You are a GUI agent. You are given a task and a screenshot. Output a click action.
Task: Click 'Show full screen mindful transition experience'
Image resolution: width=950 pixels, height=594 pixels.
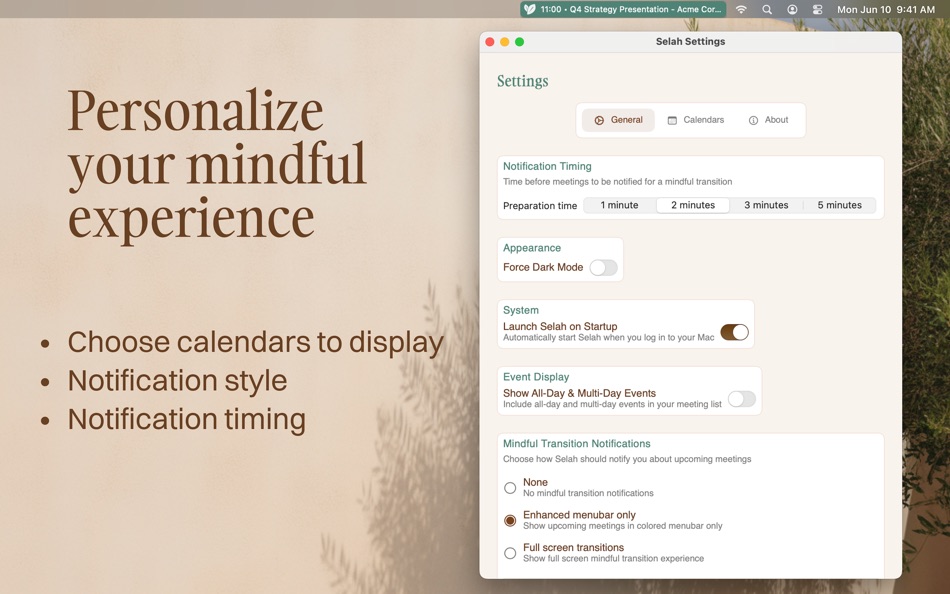click(x=613, y=559)
